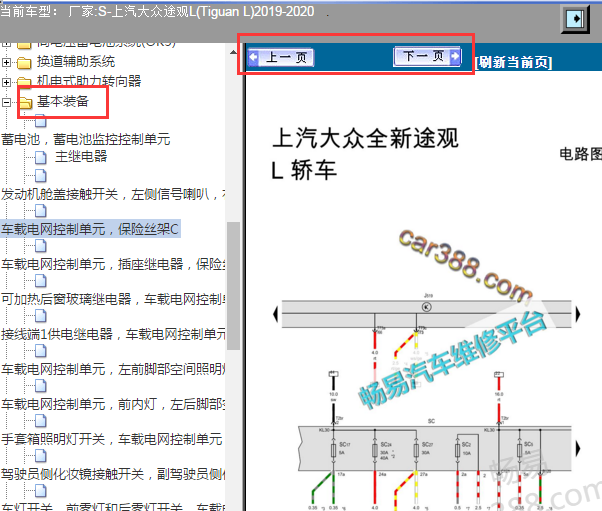Screen dimensions: 602x511
Task: Click the 上汽大众全新途观 L 轿车 title
Action: (365, 154)
